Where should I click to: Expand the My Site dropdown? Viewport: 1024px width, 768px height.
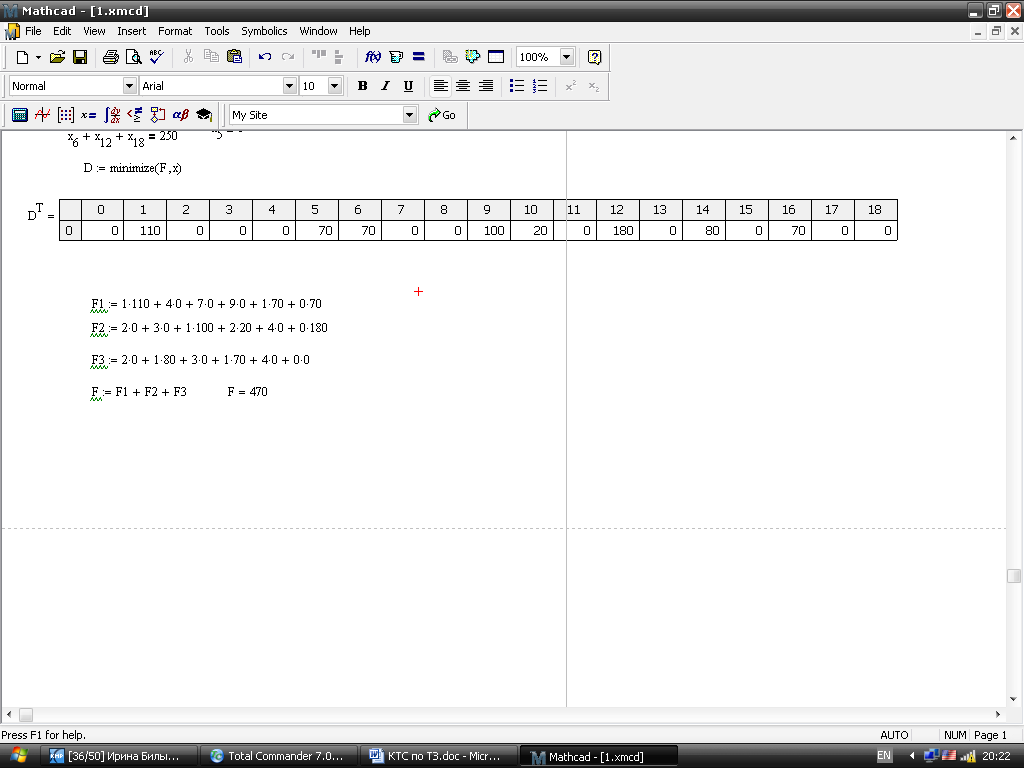[409, 116]
